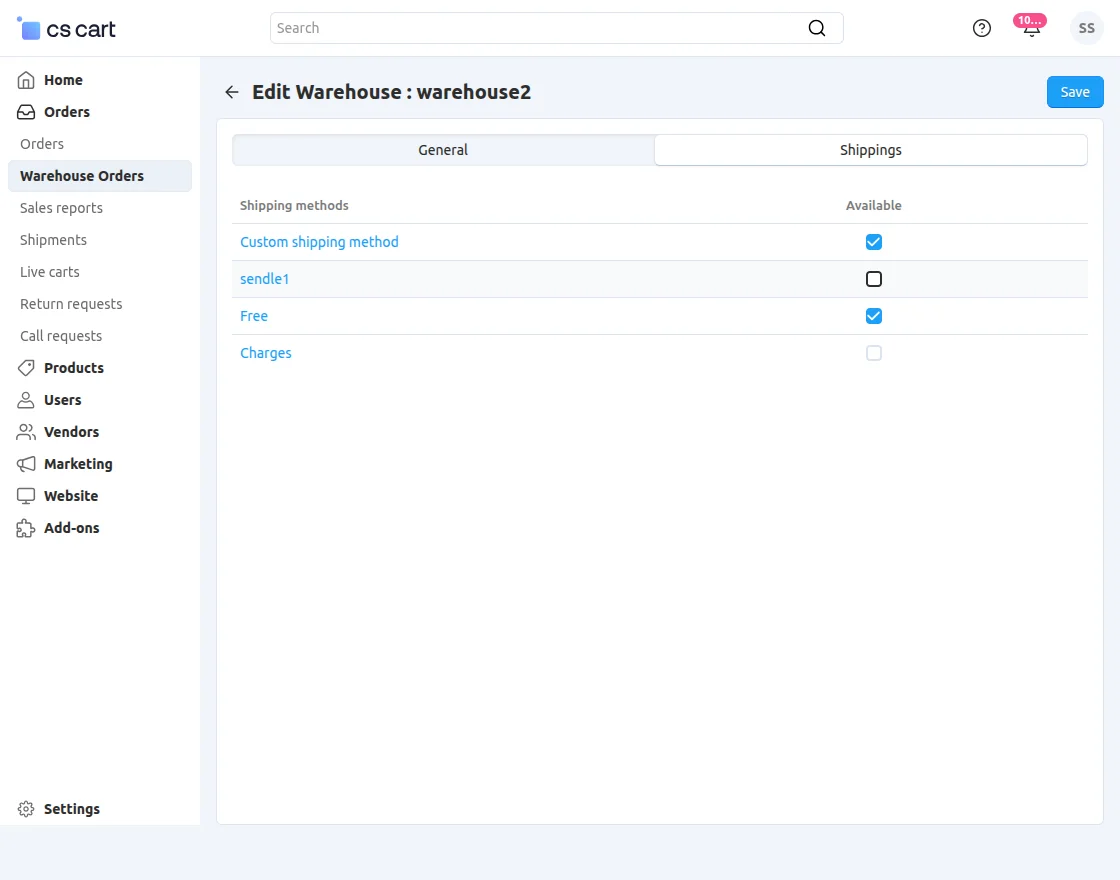Open the notifications bell icon
The height and width of the screenshot is (880, 1120).
(x=1031, y=28)
